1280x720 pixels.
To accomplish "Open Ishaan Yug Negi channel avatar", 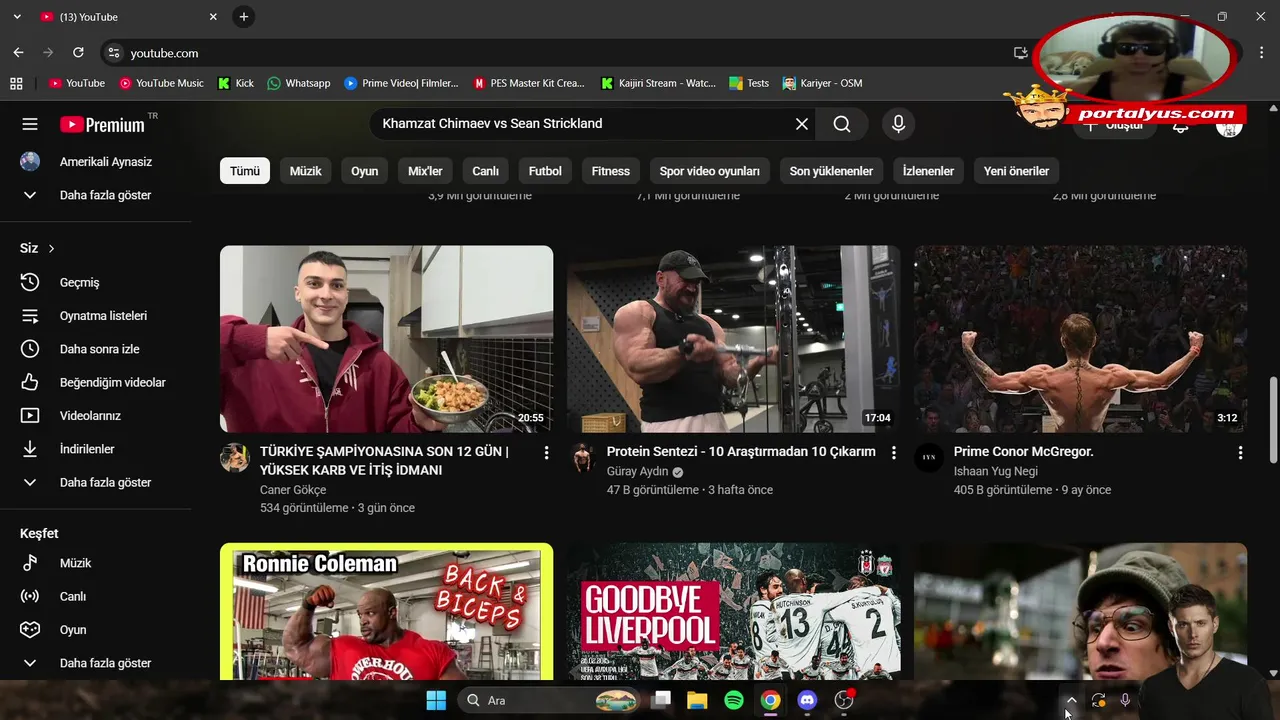I will click(929, 458).
